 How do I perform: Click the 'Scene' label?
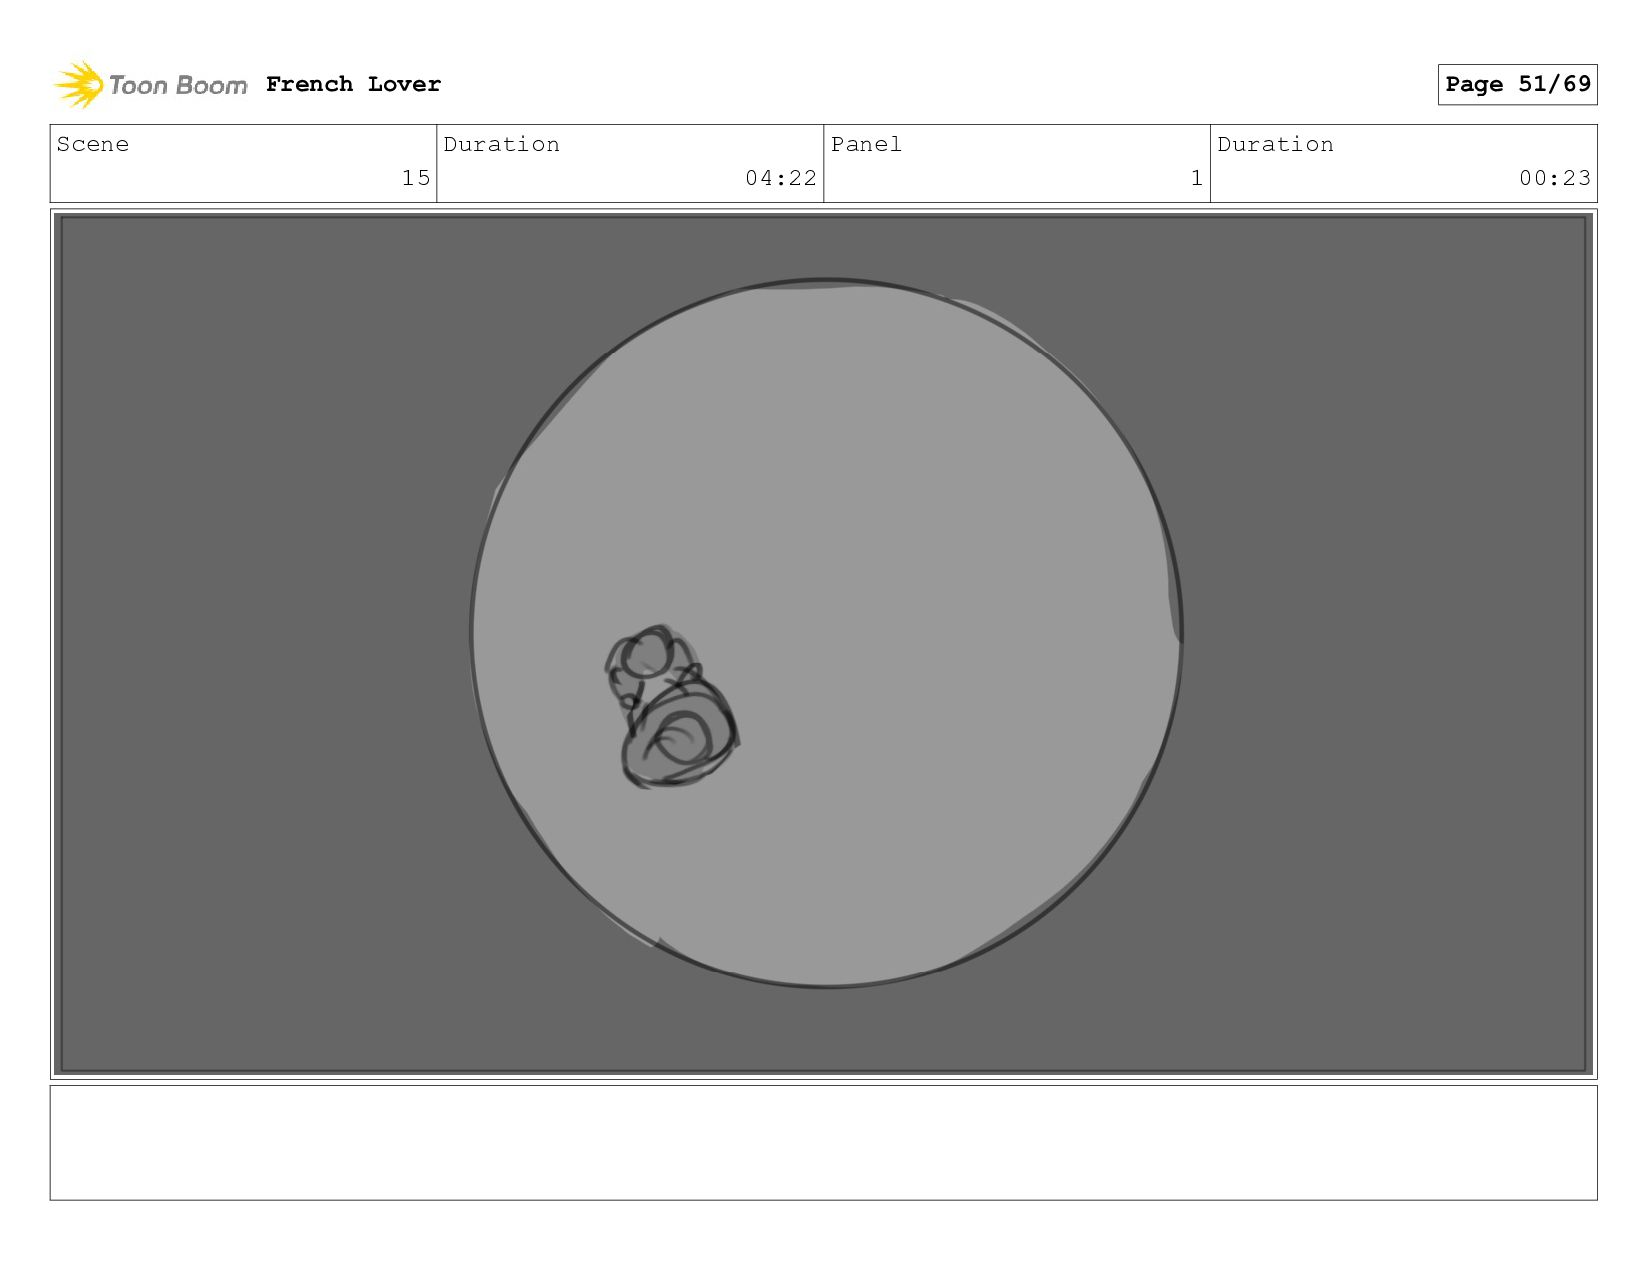[93, 144]
